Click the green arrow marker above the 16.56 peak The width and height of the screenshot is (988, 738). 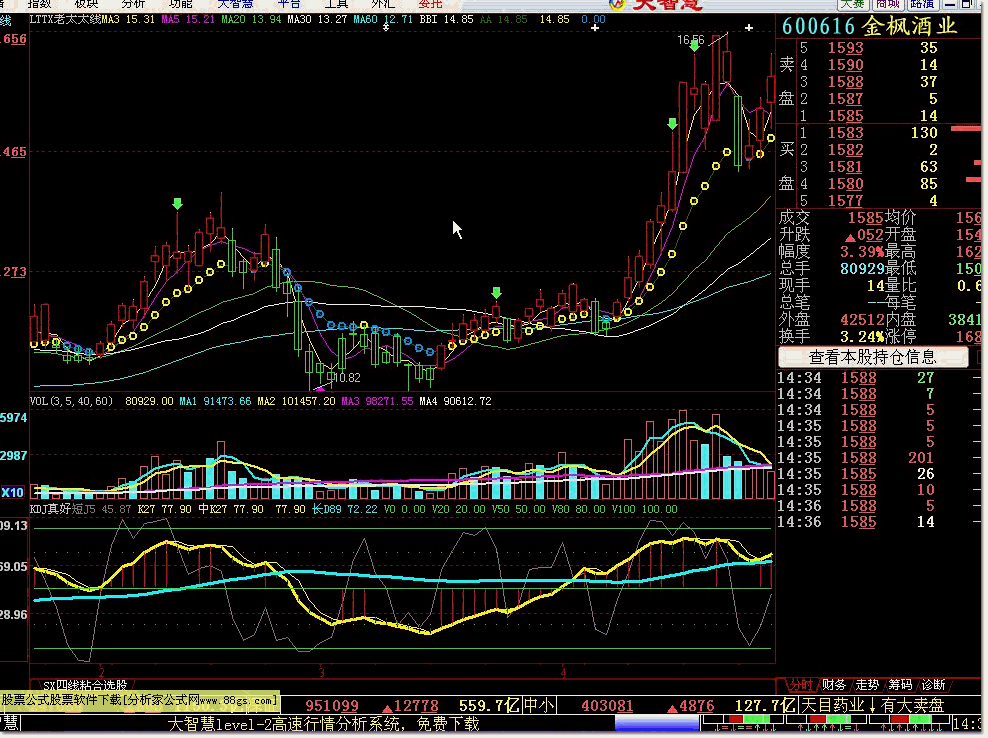[x=694, y=46]
